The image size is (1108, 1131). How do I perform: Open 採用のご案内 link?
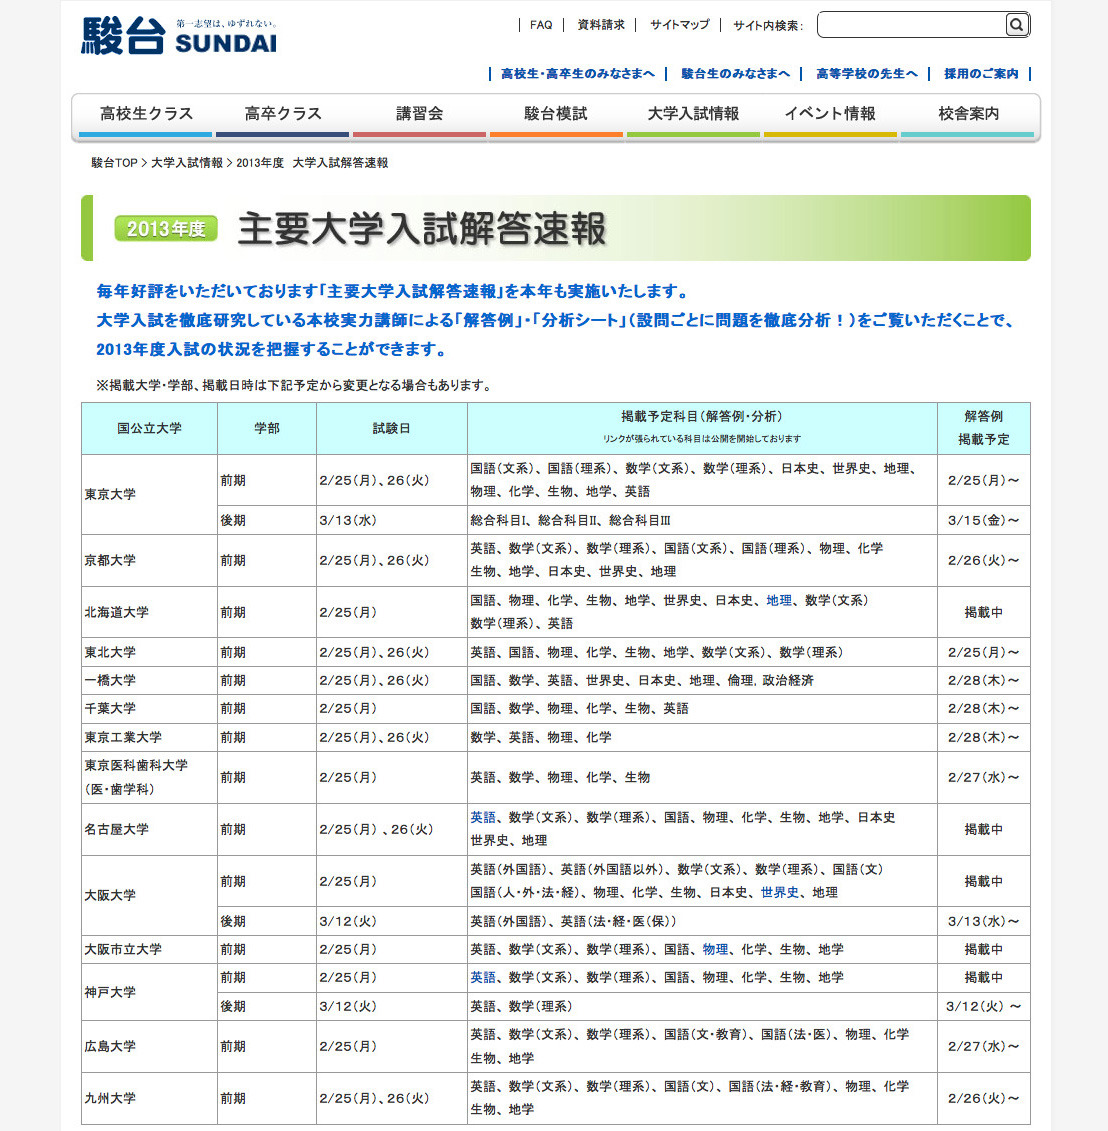coord(981,74)
